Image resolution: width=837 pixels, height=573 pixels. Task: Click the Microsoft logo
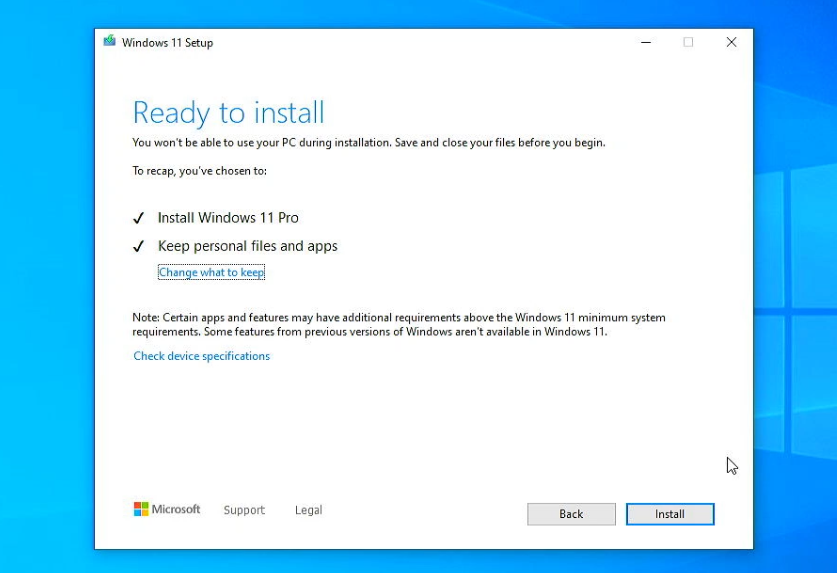(167, 509)
